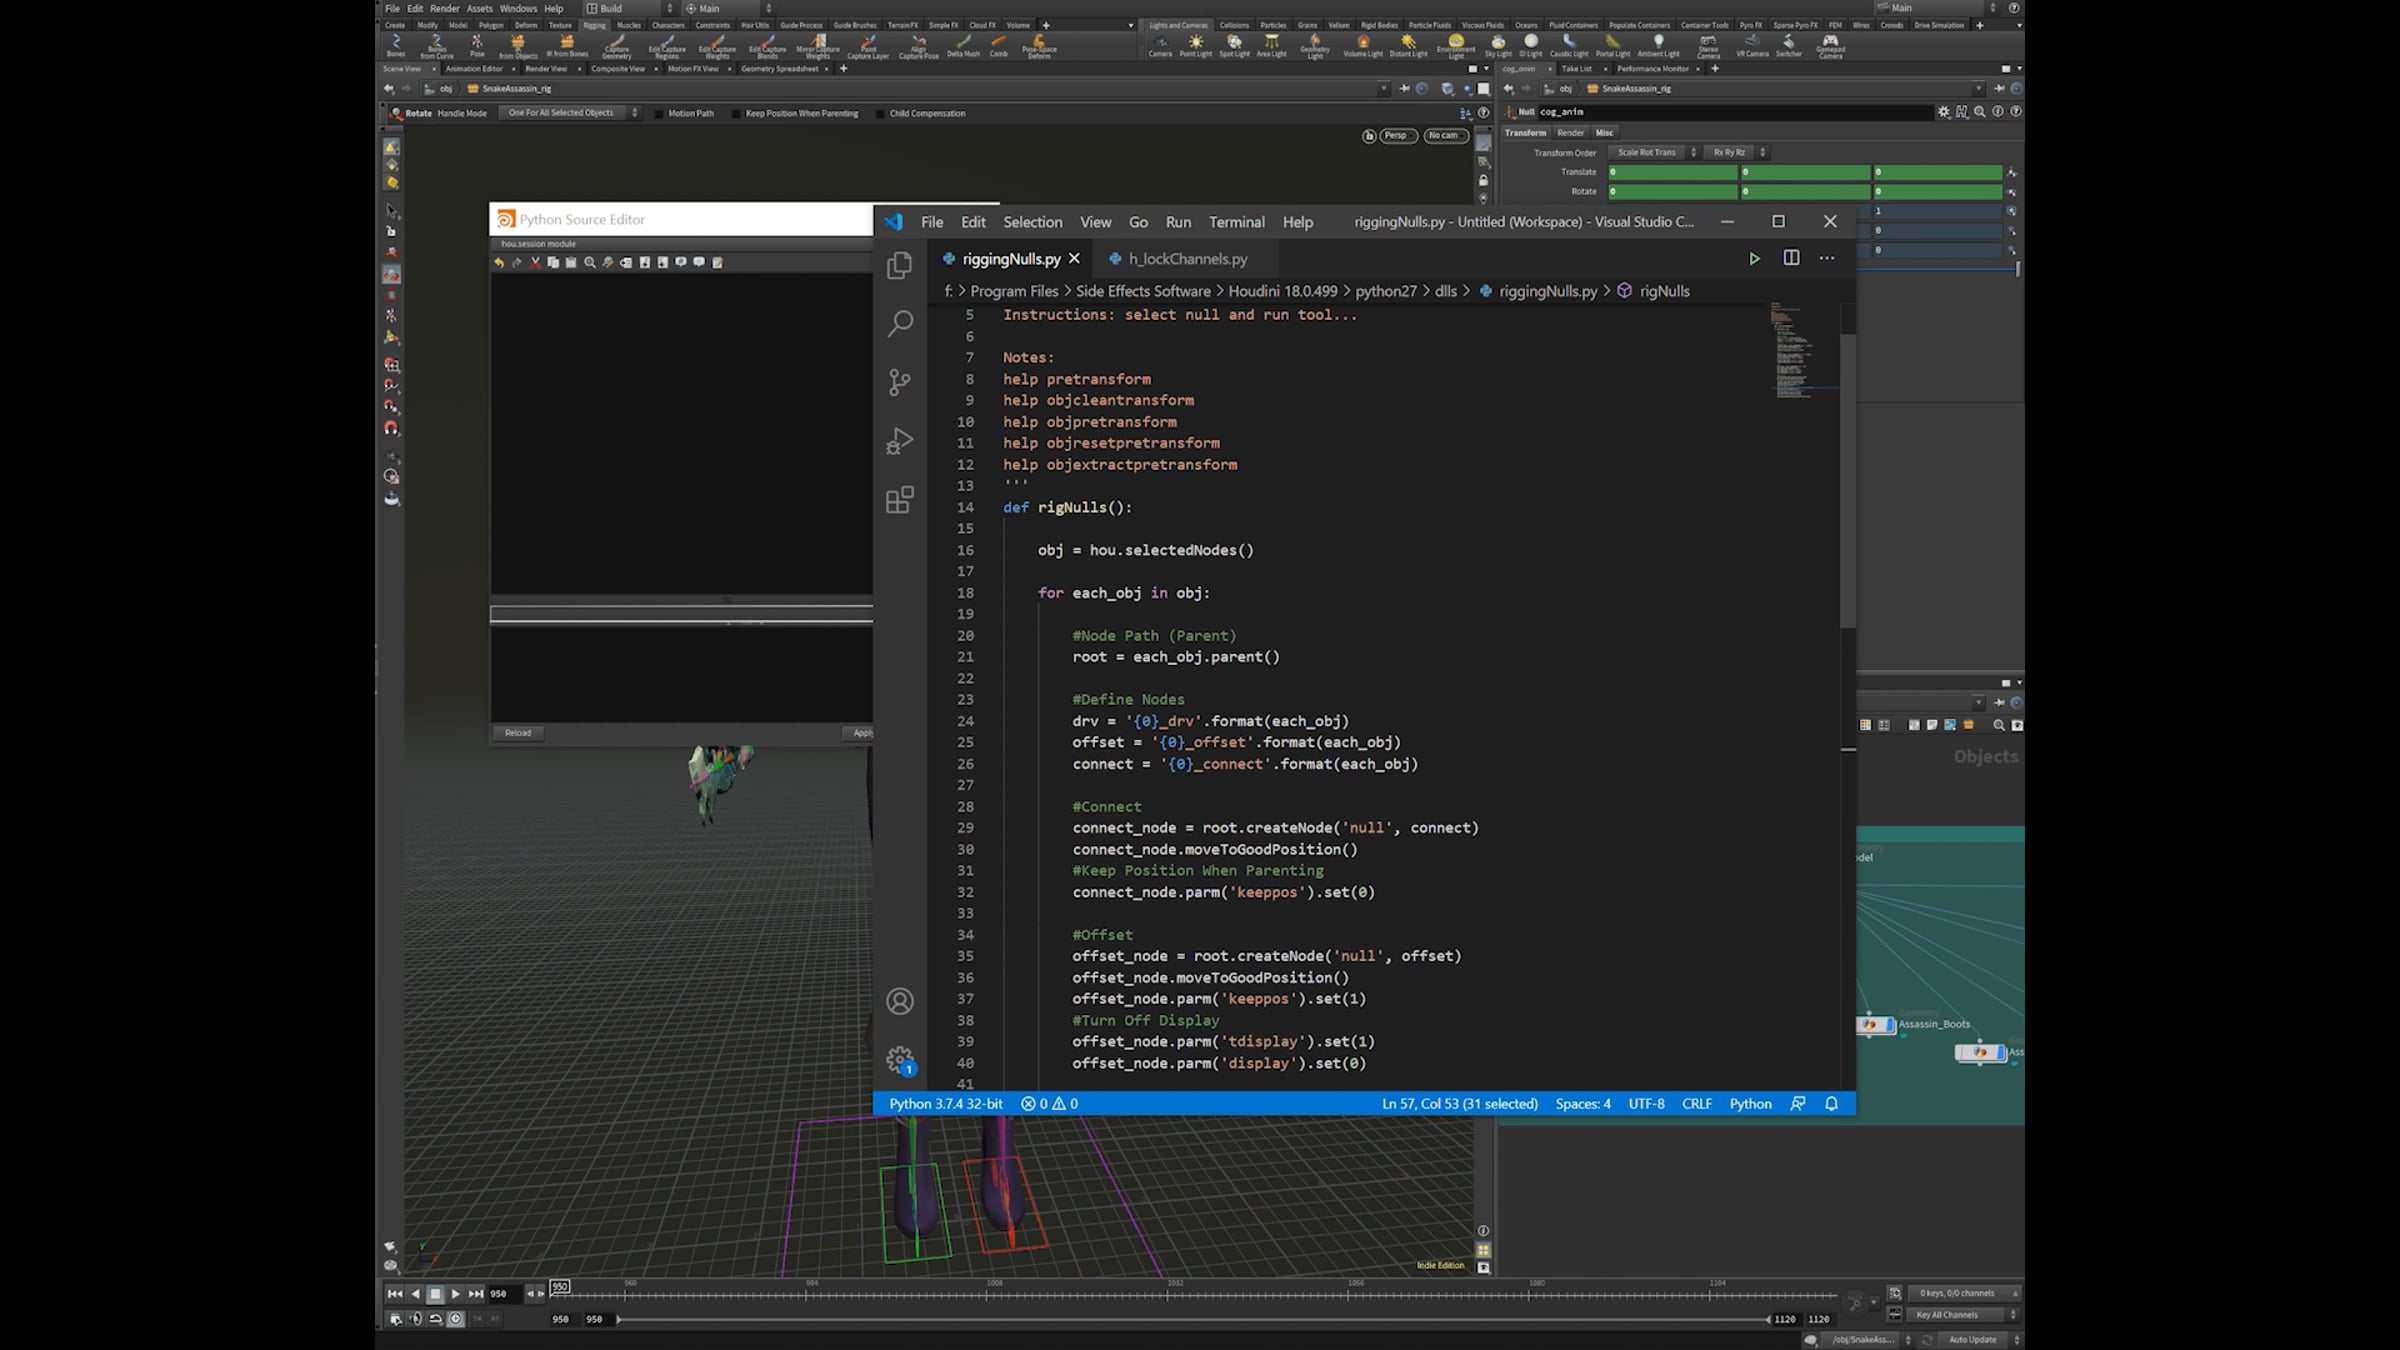This screenshot has width=2400, height=1350.
Task: Select the Delta Mush shelf tool
Action: click(x=963, y=46)
